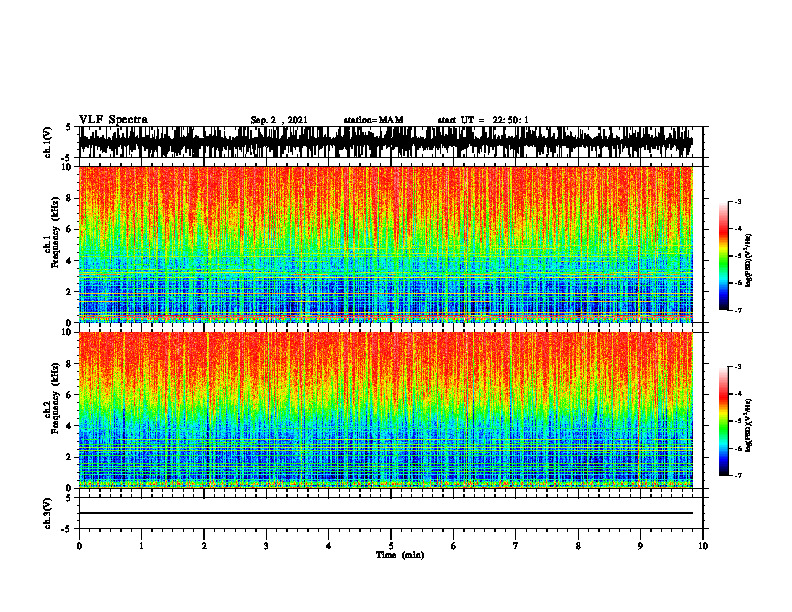Image resolution: width=792 pixels, height=612 pixels.
Task: Click inside the ch.1 spectrogram panel
Action: pyautogui.click(x=385, y=244)
